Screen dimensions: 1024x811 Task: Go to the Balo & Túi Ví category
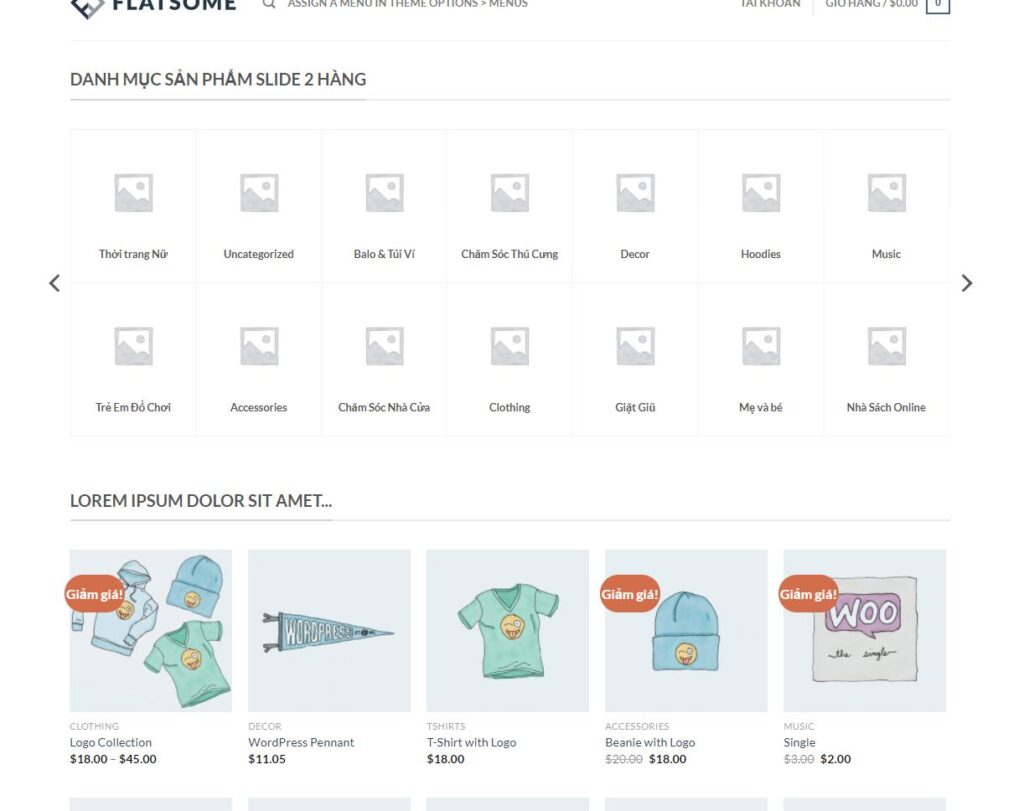point(384,254)
